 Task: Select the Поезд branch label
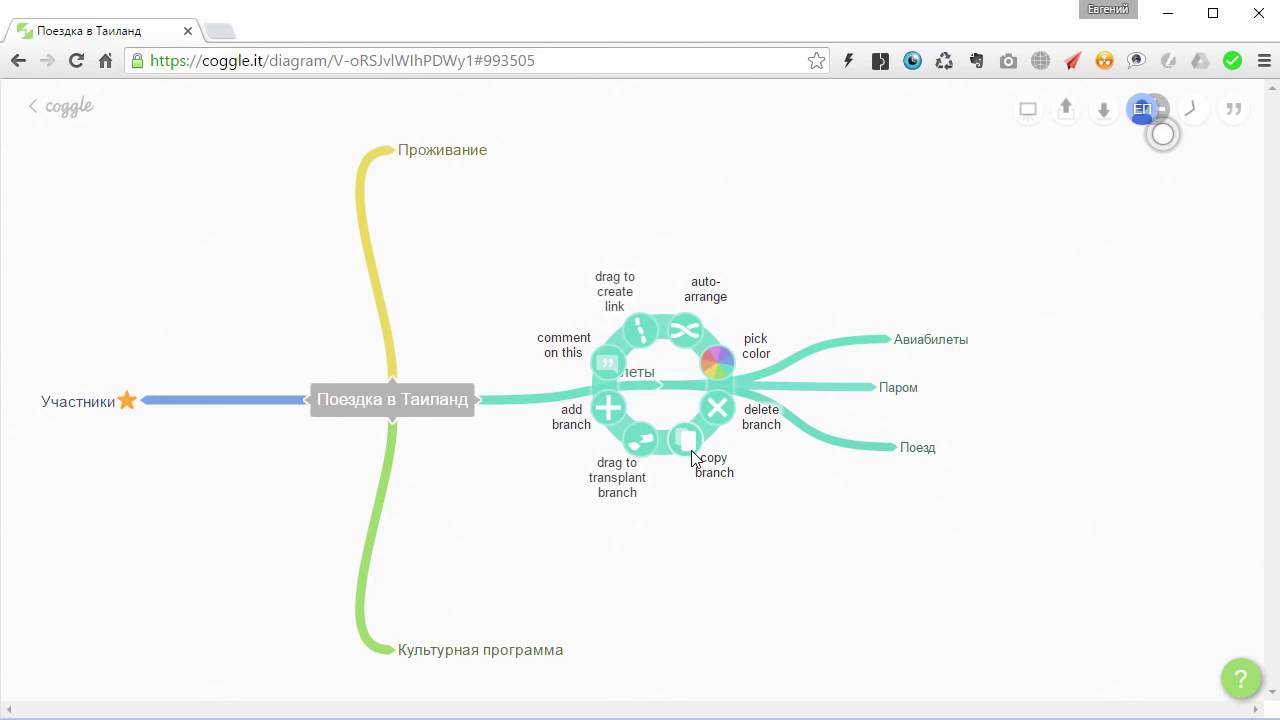(917, 447)
